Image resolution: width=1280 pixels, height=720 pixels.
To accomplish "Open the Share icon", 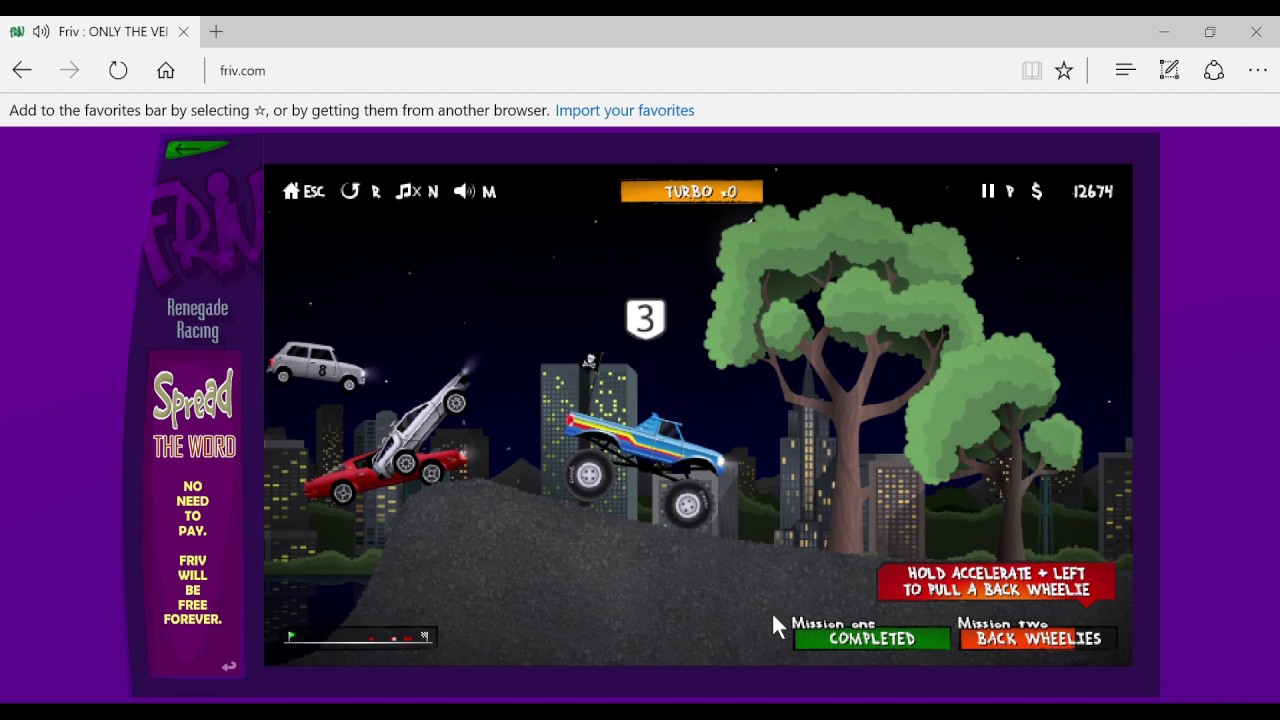I will (x=1214, y=70).
